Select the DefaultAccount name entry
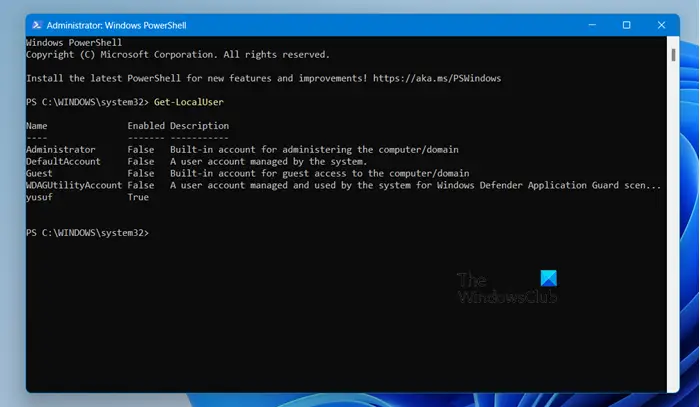The width and height of the screenshot is (700, 407). pos(63,161)
